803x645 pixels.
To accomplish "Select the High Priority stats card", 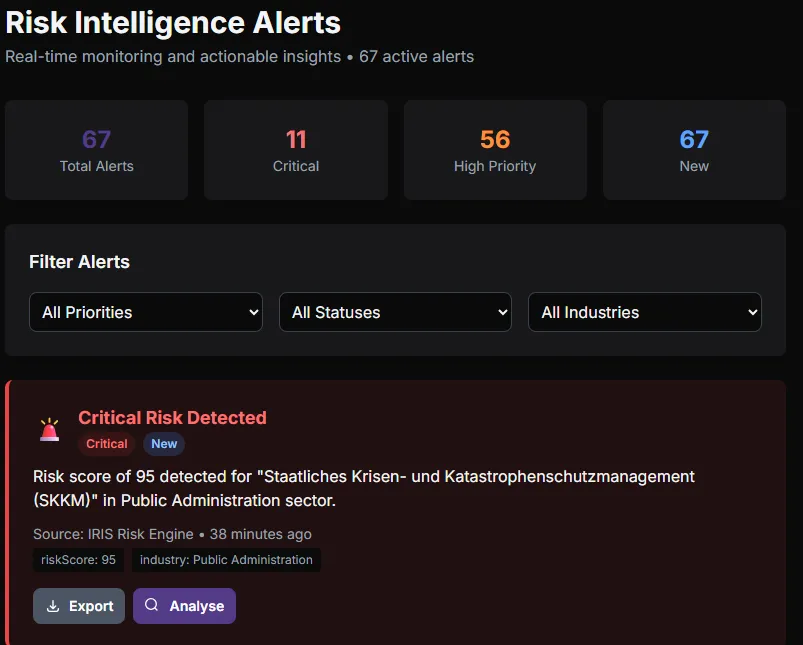I will pyautogui.click(x=494, y=149).
